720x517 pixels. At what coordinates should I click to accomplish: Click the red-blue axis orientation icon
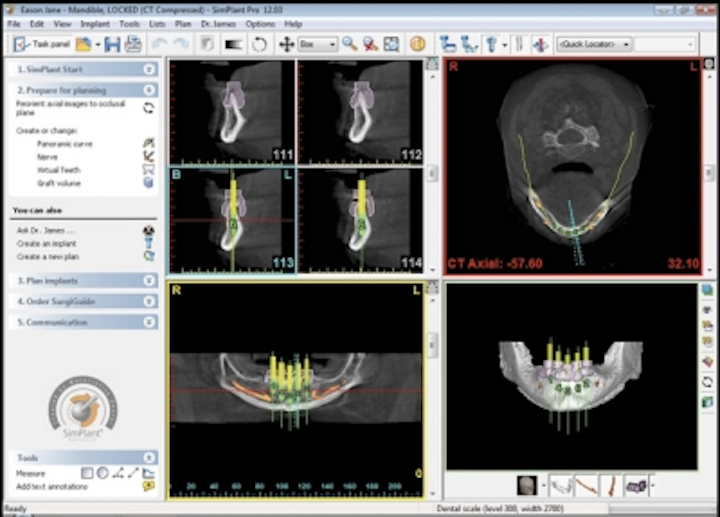coord(540,44)
